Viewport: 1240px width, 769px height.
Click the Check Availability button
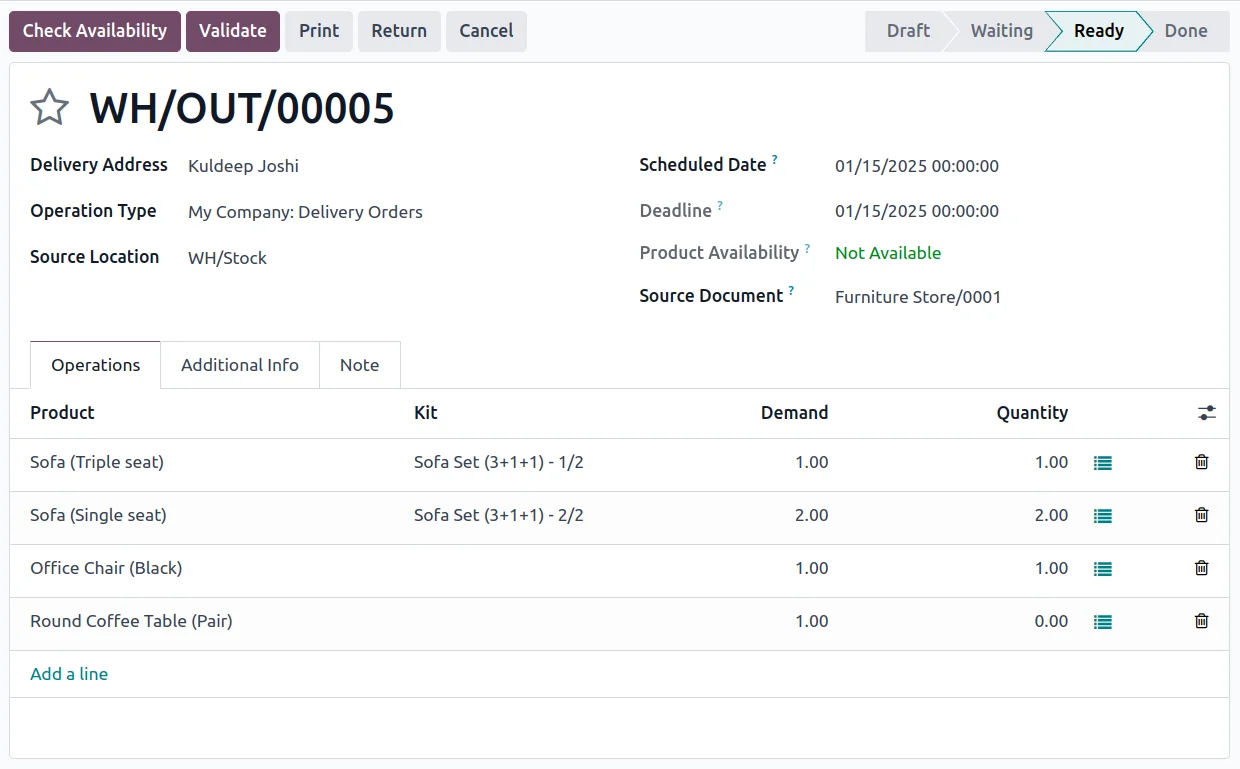click(95, 31)
